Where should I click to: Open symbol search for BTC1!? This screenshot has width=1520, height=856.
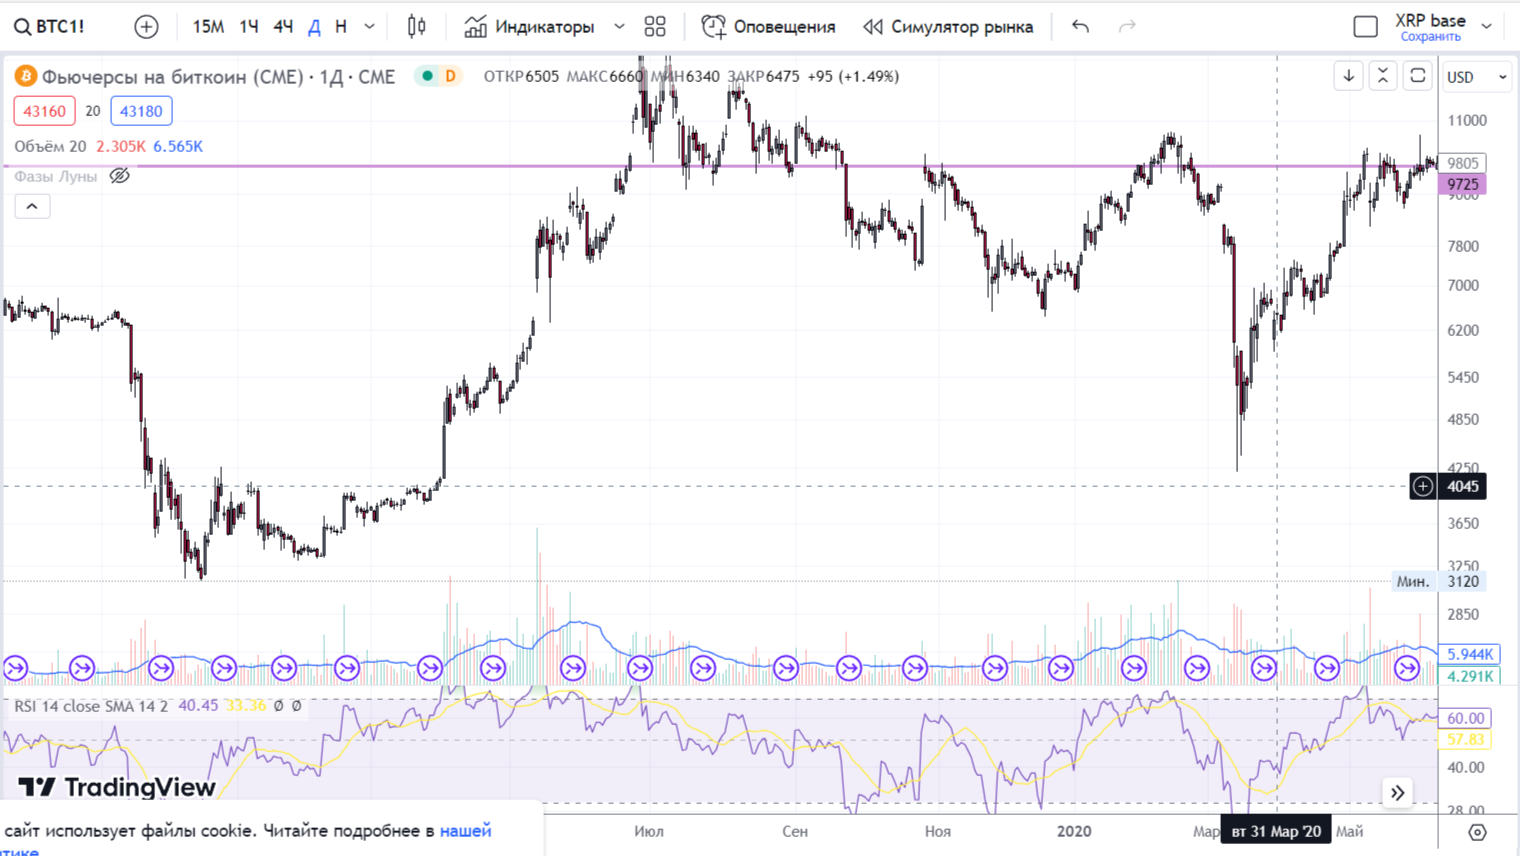[50, 26]
